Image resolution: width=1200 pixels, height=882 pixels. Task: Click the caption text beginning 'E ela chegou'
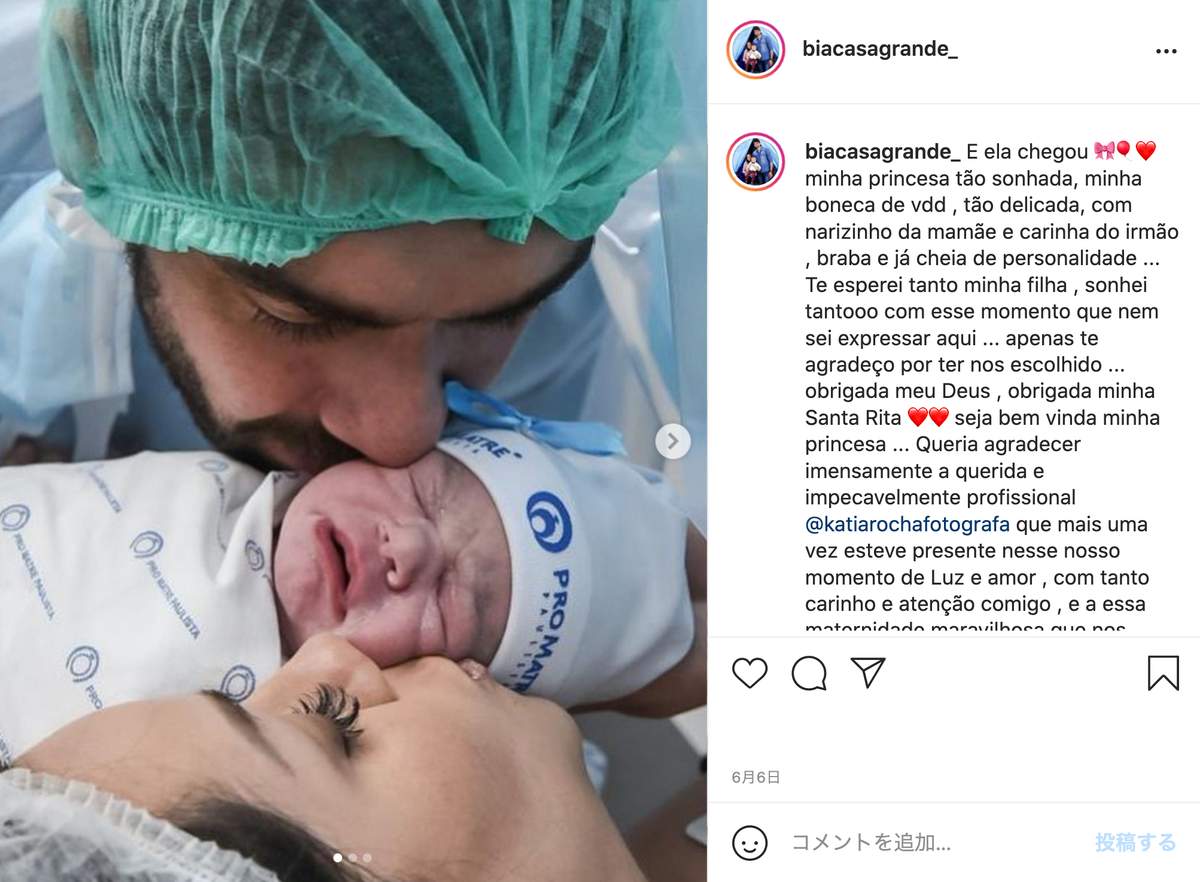pyautogui.click(x=992, y=390)
